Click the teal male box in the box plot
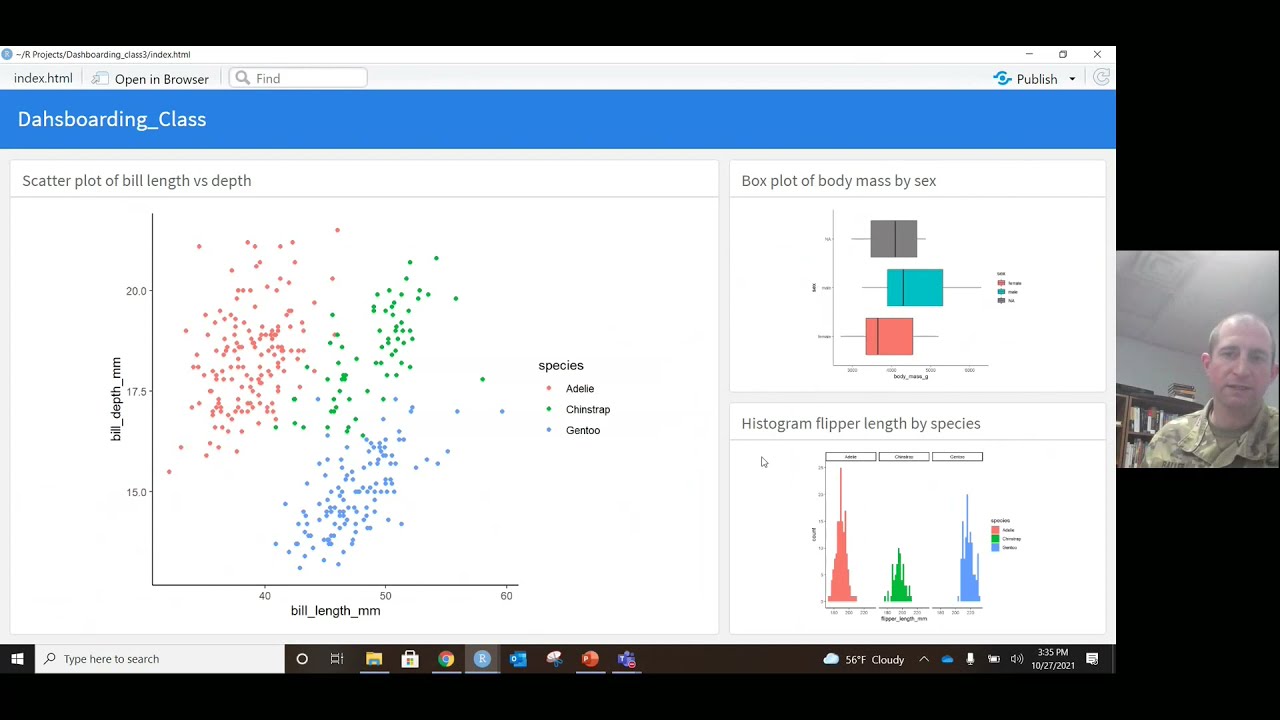This screenshot has height=720, width=1280. (x=915, y=288)
